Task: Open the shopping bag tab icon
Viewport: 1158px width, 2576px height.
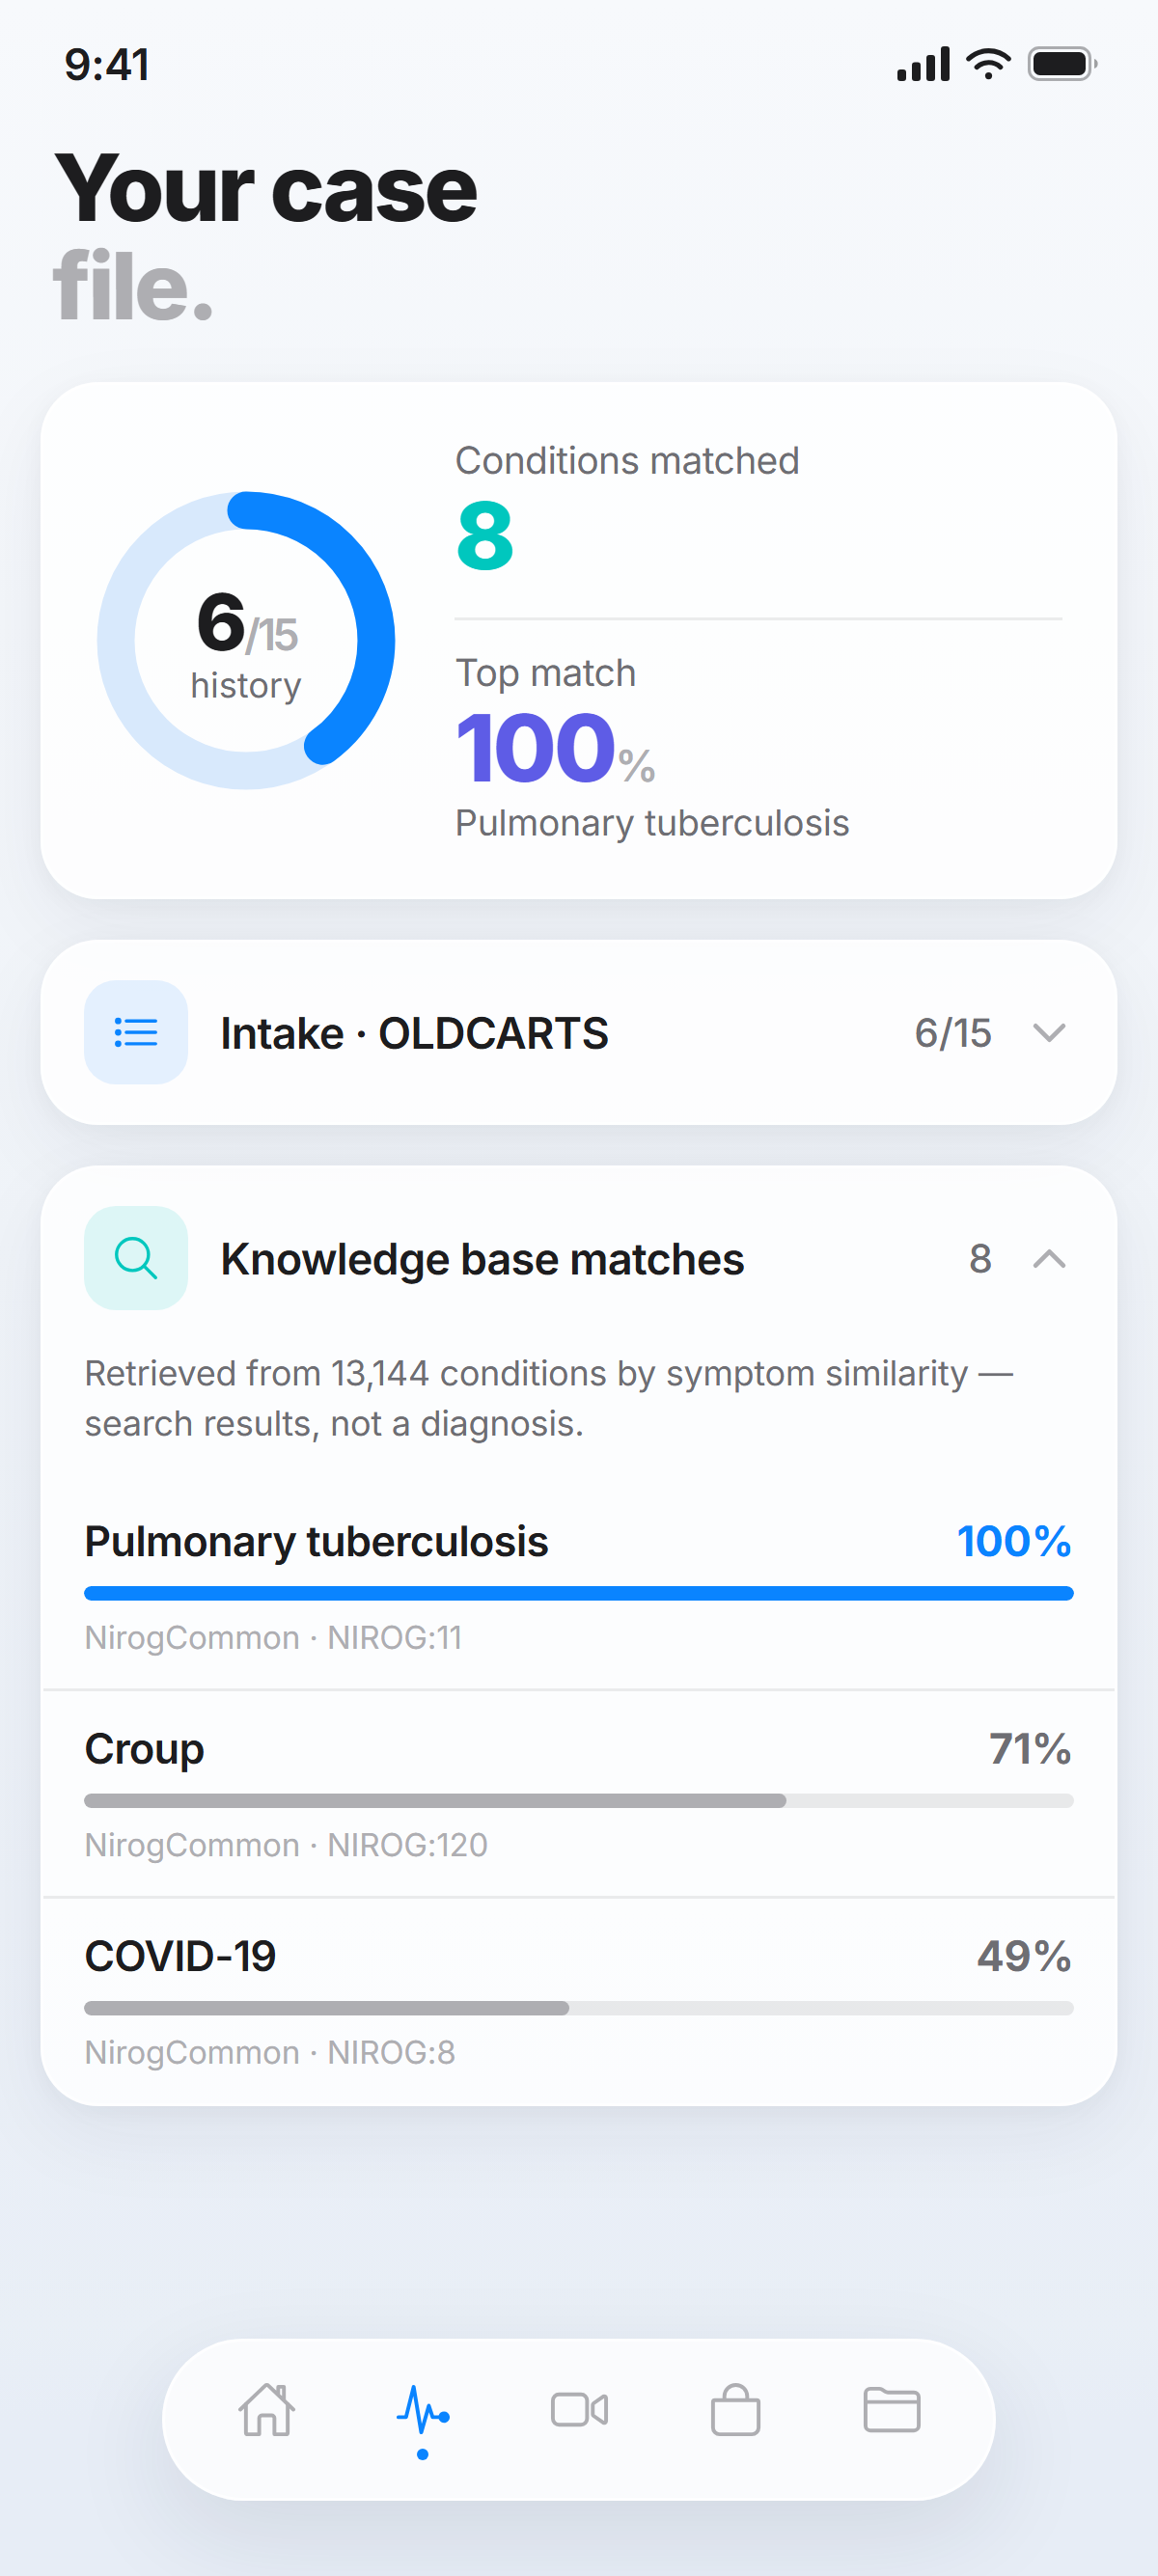Action: (x=735, y=2410)
